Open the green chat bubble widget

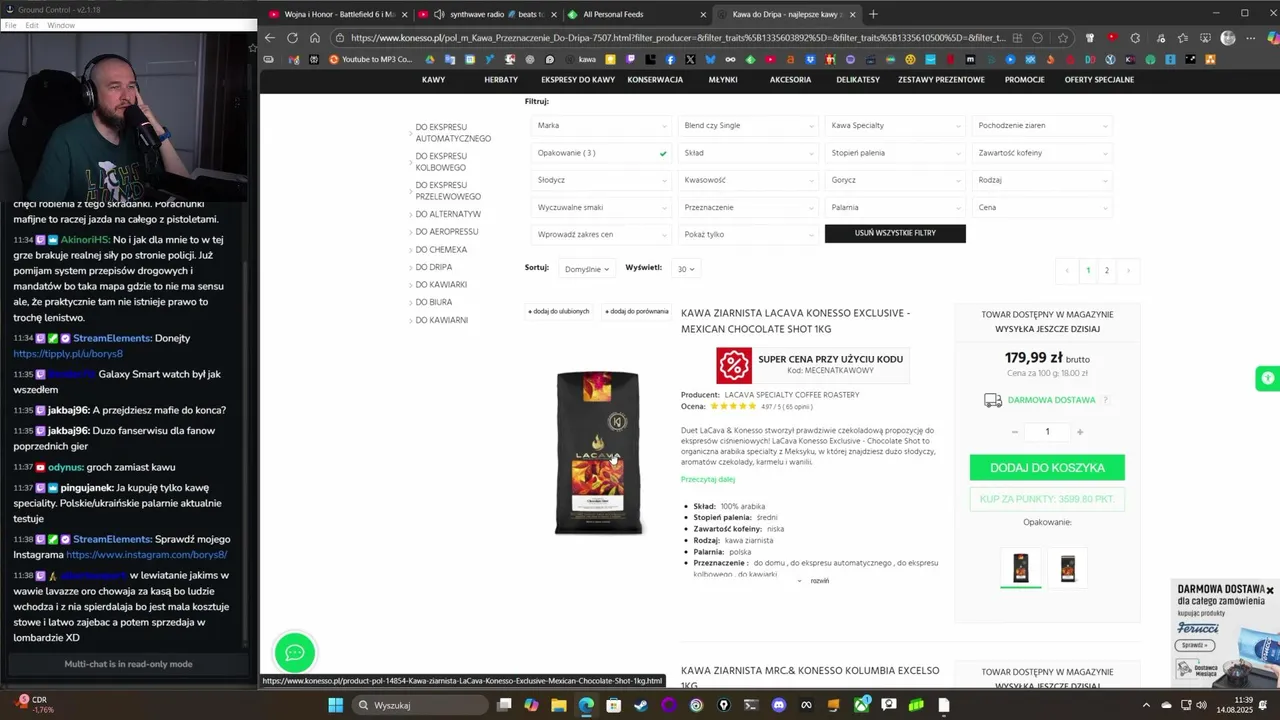[295, 653]
